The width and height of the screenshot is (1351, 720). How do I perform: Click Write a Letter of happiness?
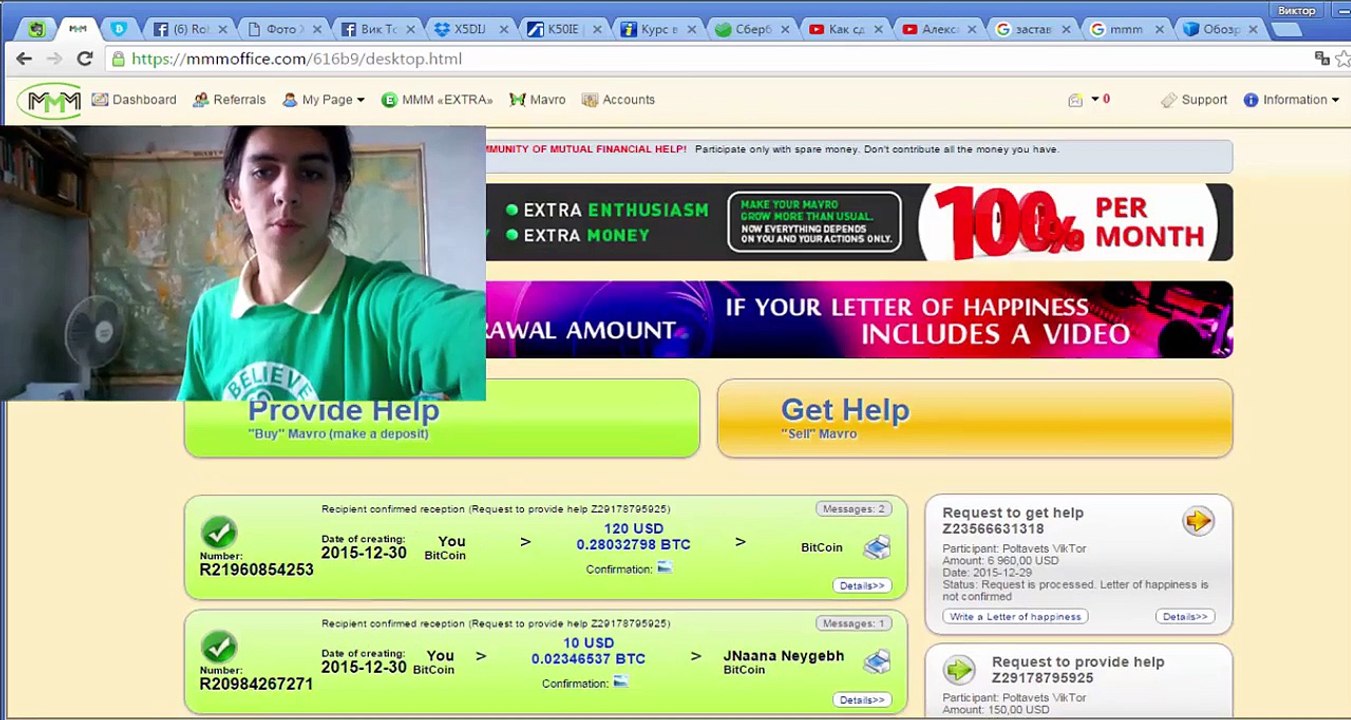1015,616
